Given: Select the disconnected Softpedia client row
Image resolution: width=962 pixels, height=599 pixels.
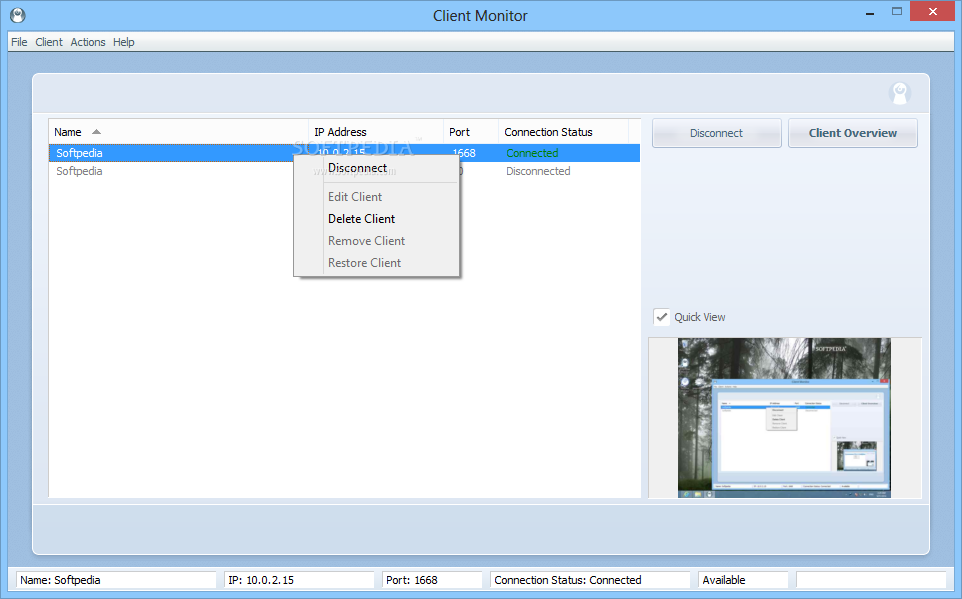Looking at the screenshot, I should click(344, 171).
